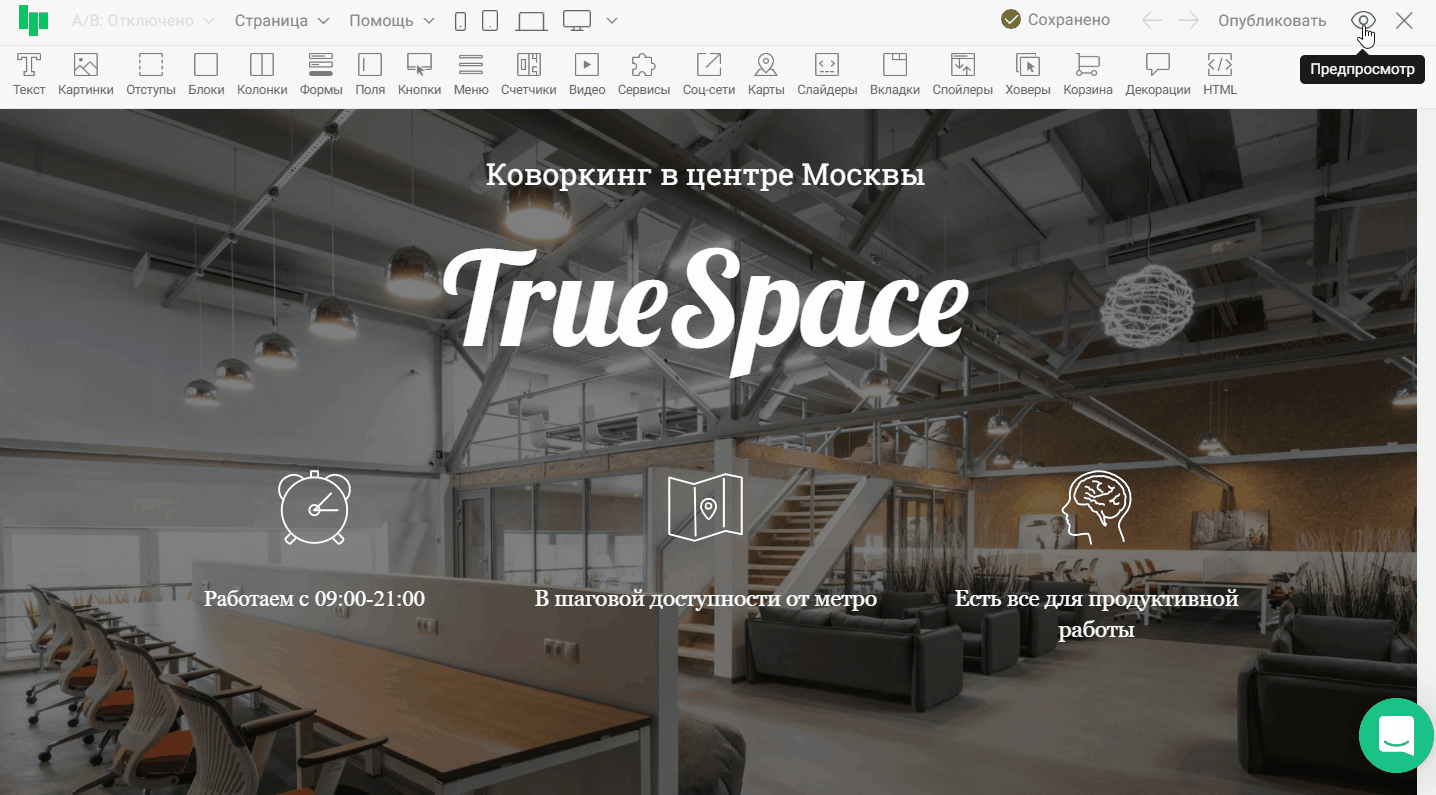This screenshot has height=795, width=1436.
Task: Add a Колонки columns layout
Action: (x=261, y=74)
